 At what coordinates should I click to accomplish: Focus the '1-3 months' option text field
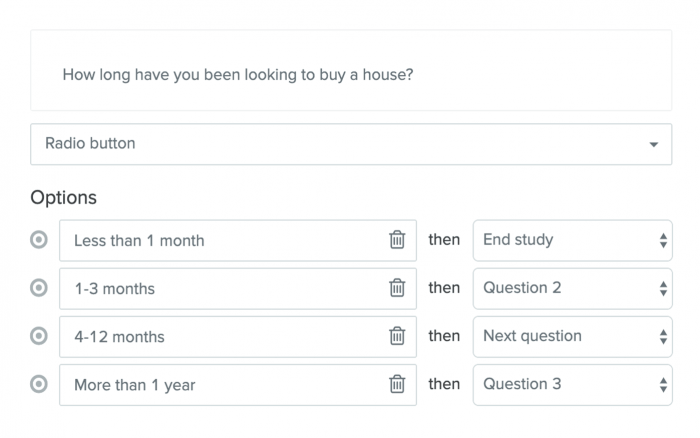(x=220, y=288)
